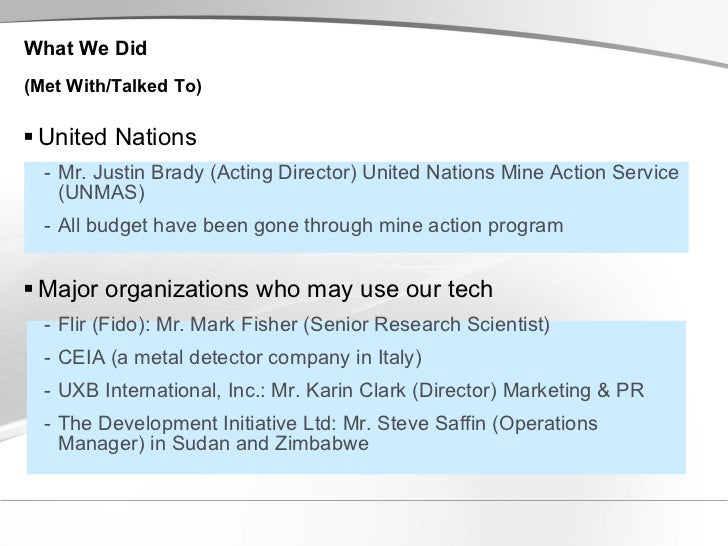Image resolution: width=728 pixels, height=546 pixels.
Task: Click the 'CEIA (a metal detector company in Italy)' line
Action: 240,358
